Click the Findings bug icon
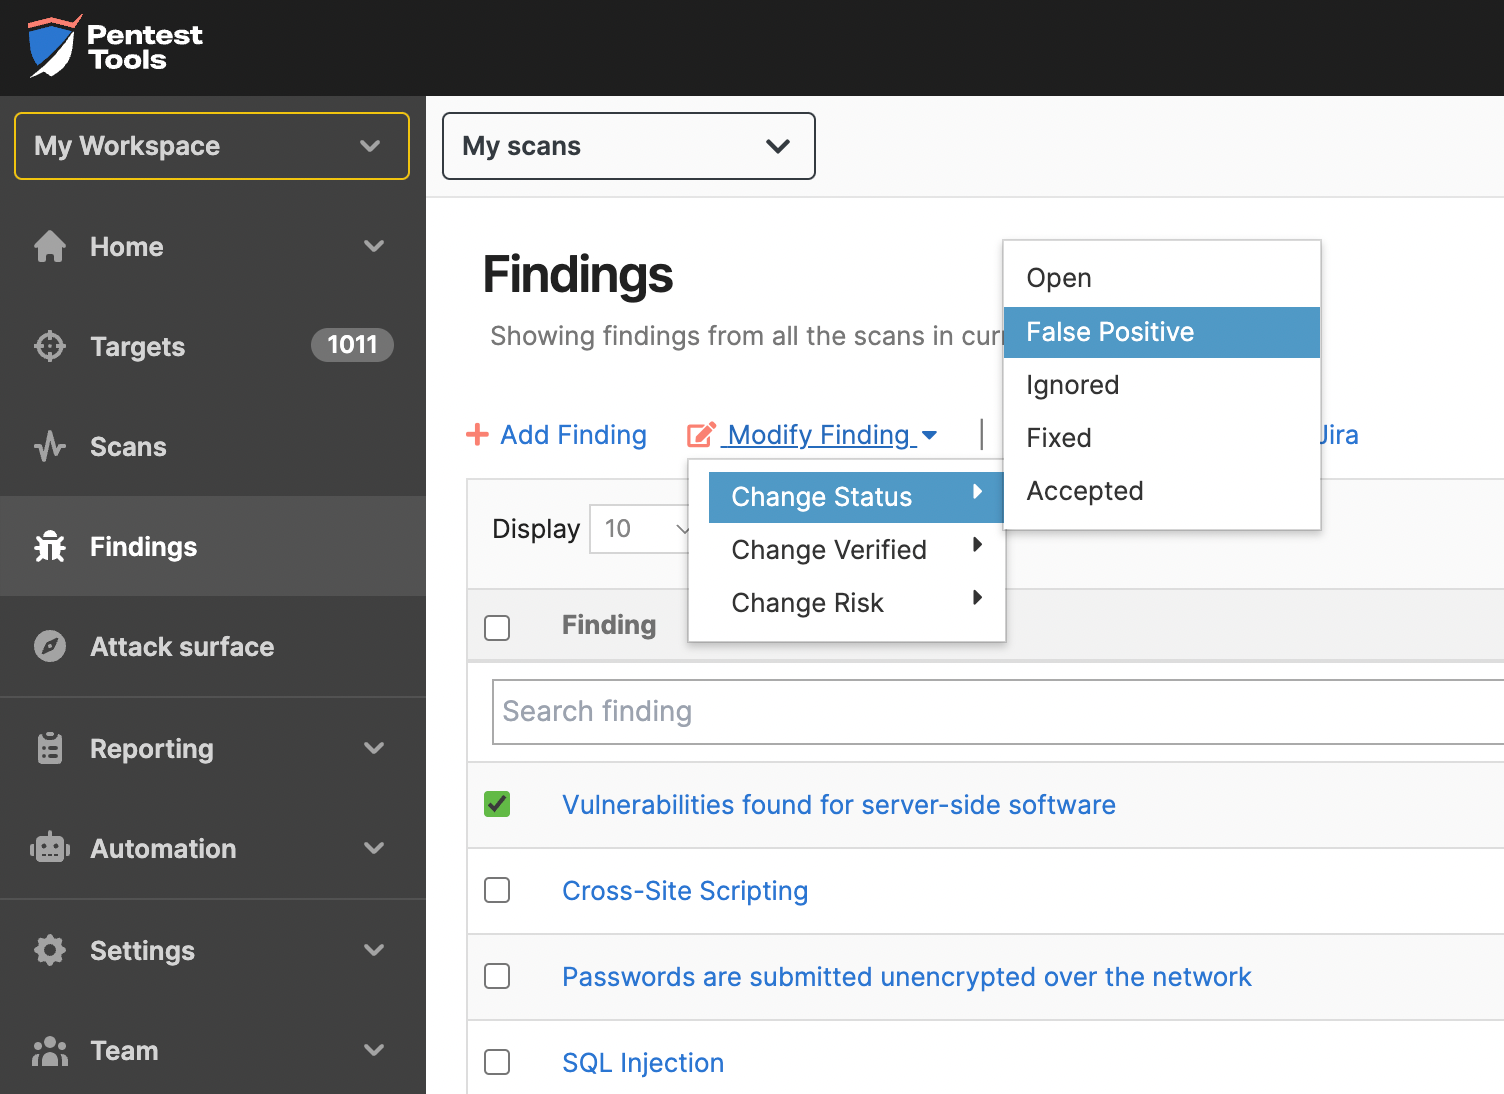1504x1094 pixels. coord(50,546)
